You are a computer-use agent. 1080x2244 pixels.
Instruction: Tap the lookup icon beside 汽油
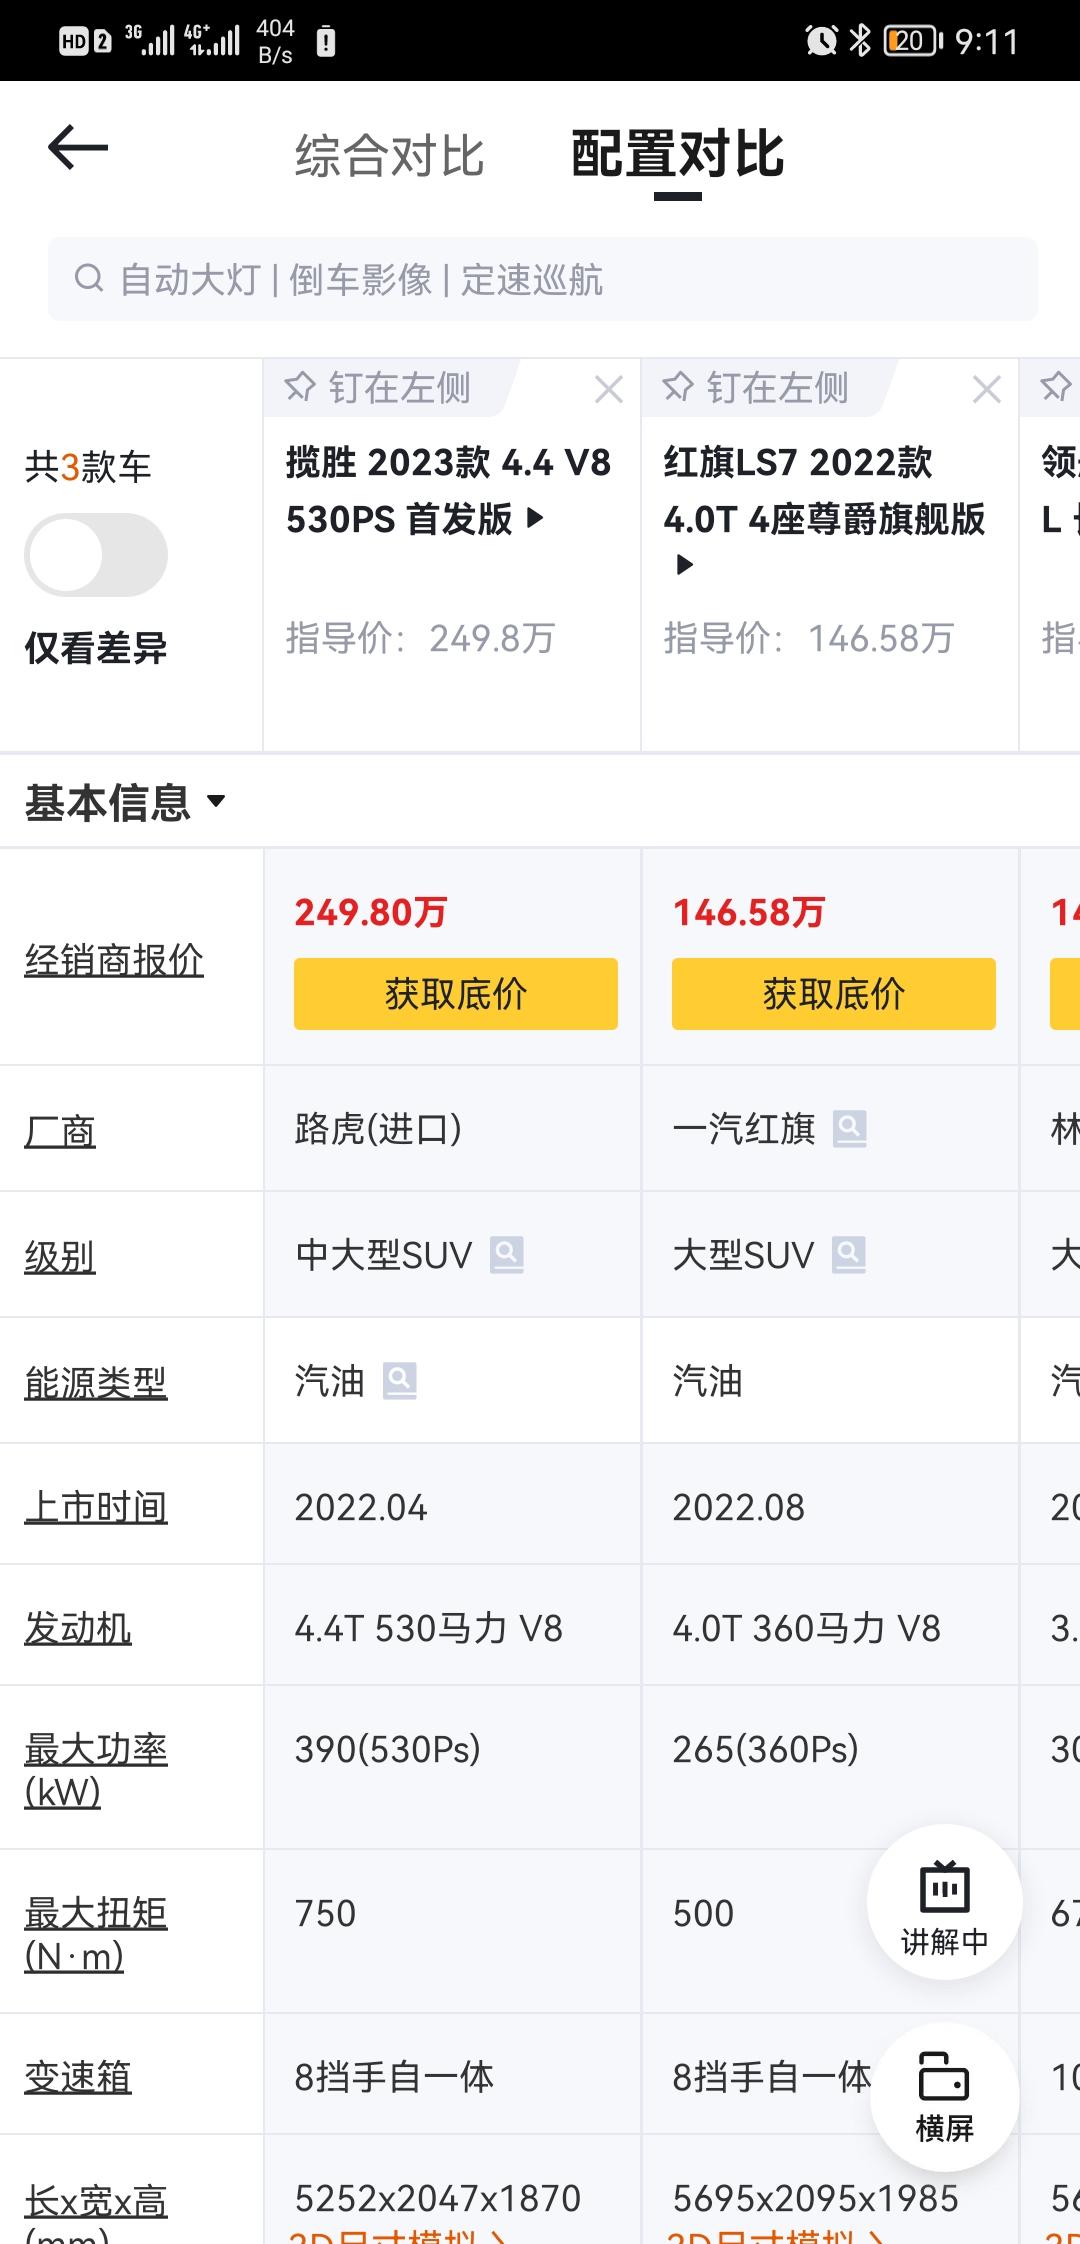(400, 1381)
